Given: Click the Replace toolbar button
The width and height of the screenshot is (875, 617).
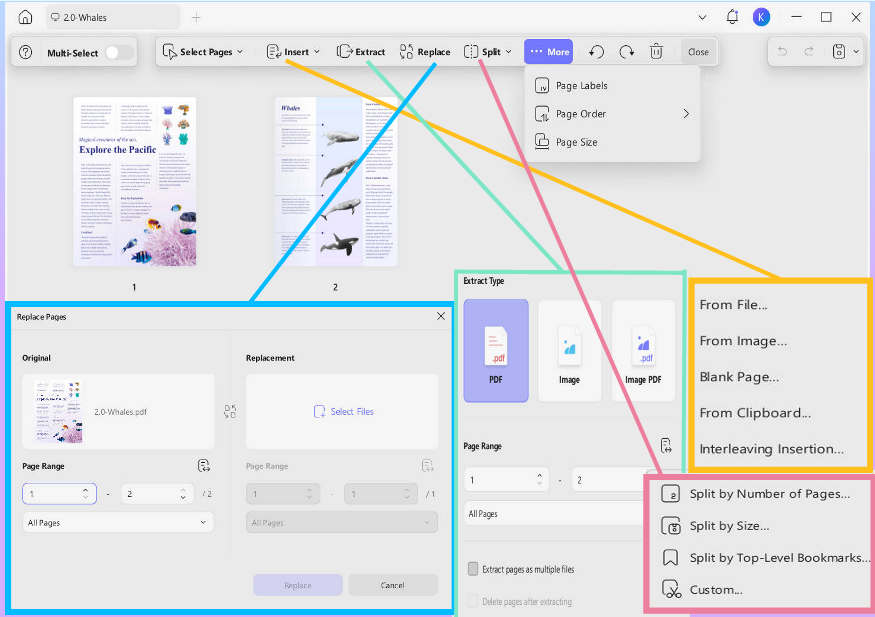Looking at the screenshot, I should (x=425, y=52).
